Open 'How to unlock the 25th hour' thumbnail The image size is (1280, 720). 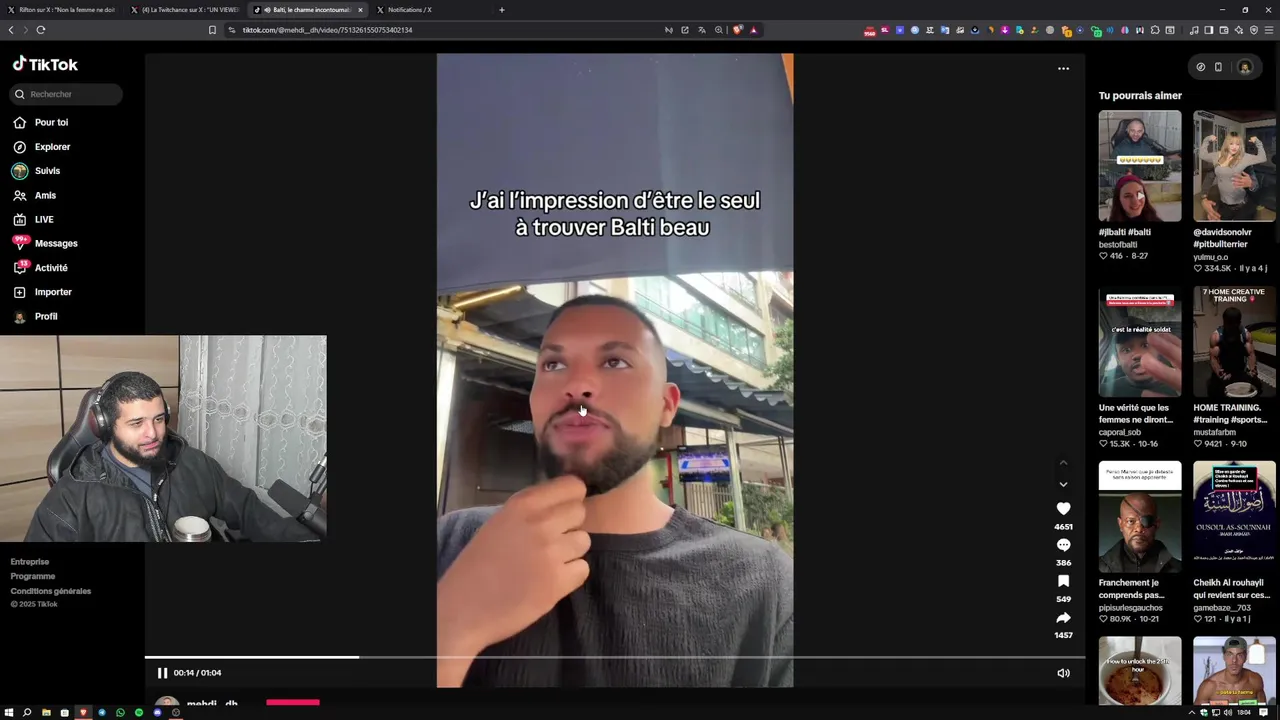pyautogui.click(x=1140, y=671)
